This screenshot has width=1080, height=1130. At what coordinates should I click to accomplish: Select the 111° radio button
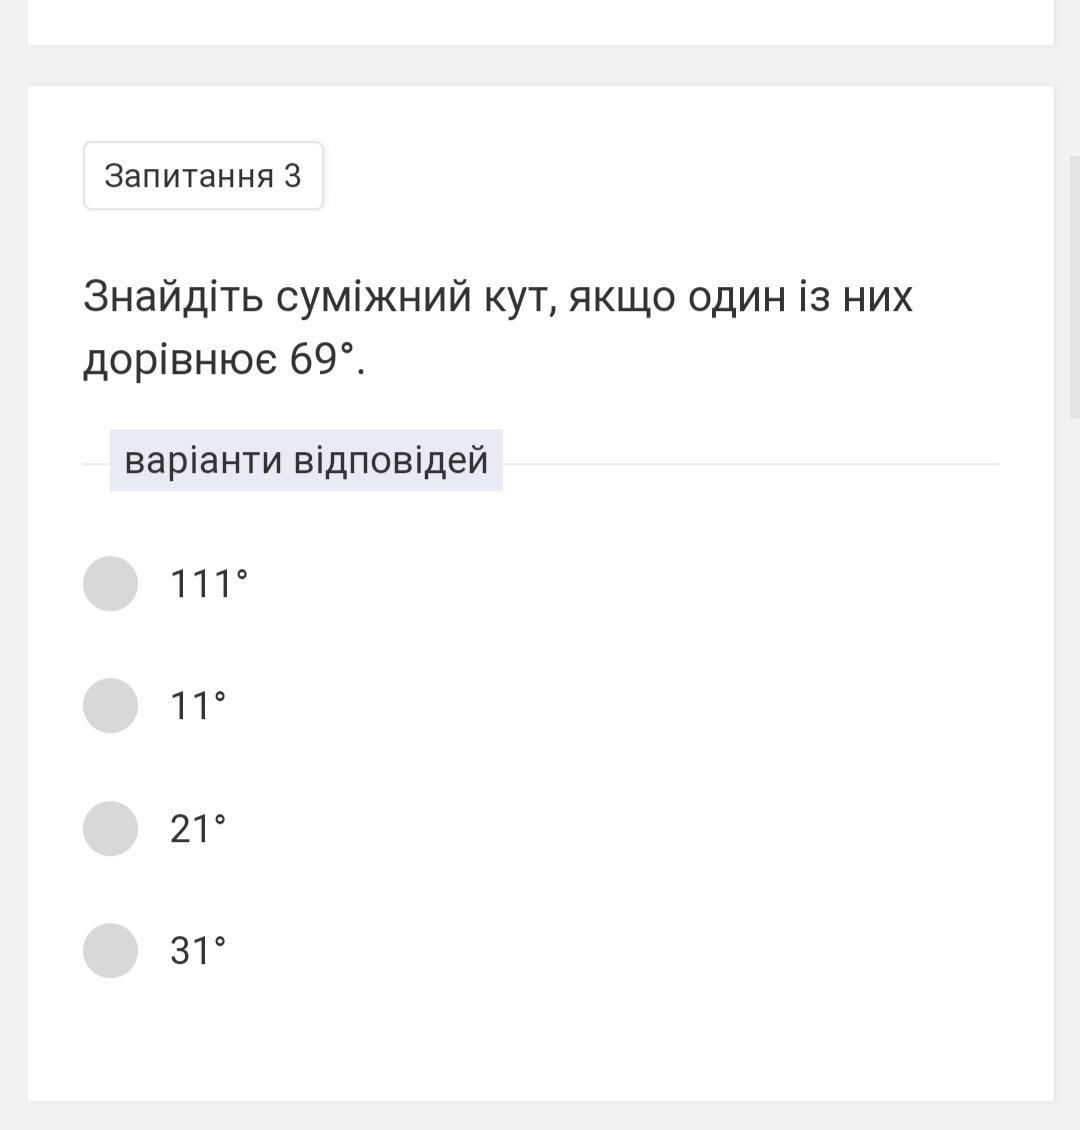(110, 584)
